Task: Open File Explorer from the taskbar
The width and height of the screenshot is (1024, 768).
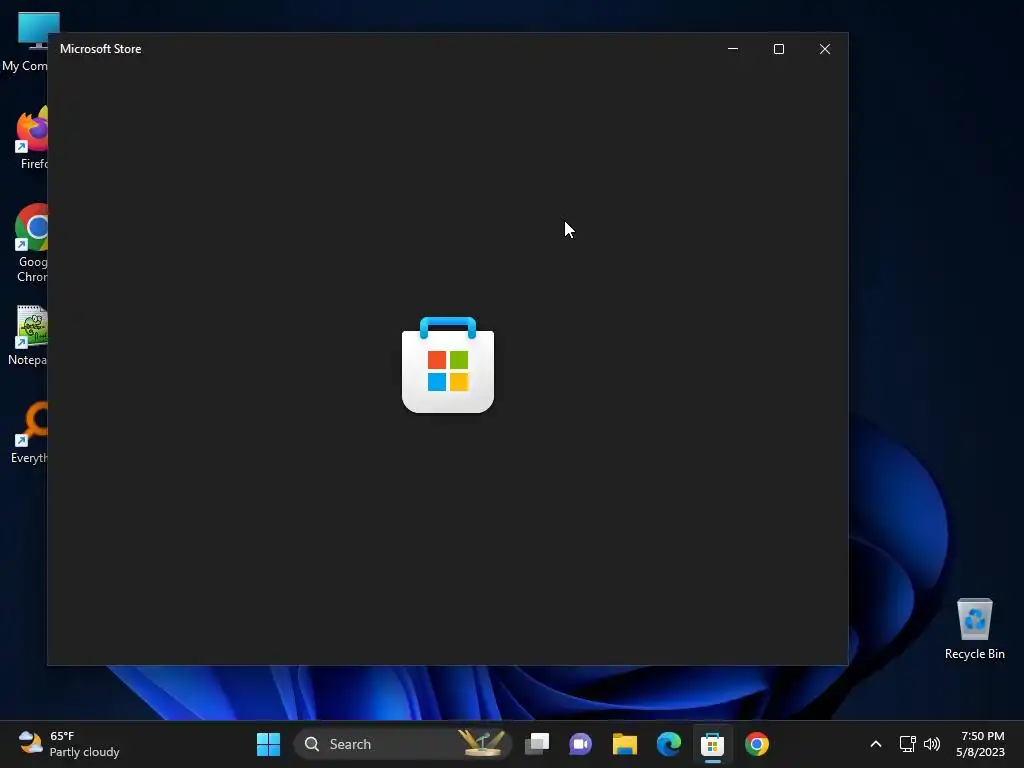Action: tap(625, 744)
